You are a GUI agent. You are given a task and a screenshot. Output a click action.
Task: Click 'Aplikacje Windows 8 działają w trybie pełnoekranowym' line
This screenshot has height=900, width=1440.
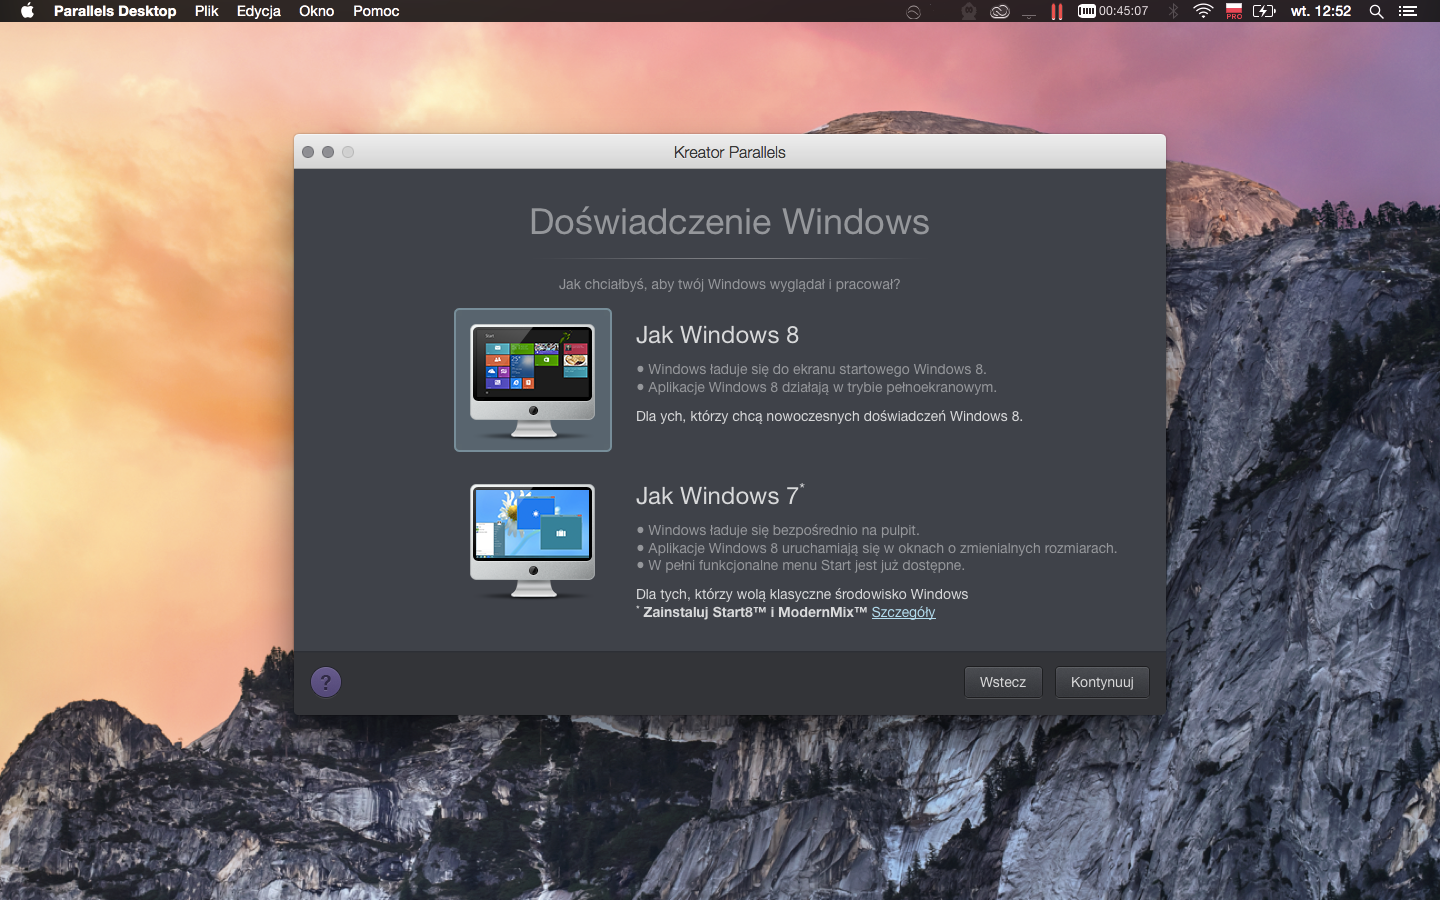816,387
